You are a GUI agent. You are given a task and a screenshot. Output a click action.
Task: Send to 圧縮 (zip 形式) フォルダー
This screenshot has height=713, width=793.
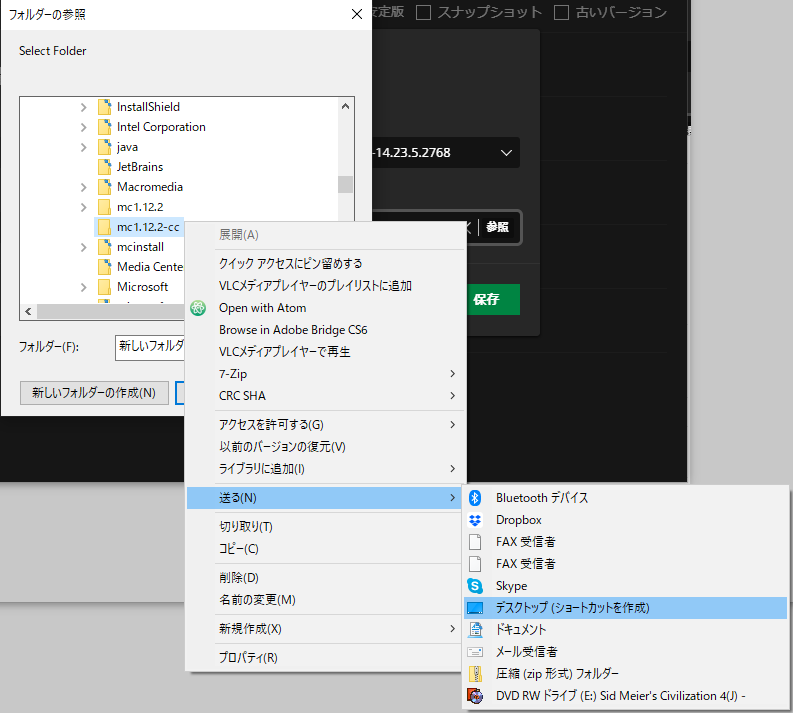pos(626,674)
